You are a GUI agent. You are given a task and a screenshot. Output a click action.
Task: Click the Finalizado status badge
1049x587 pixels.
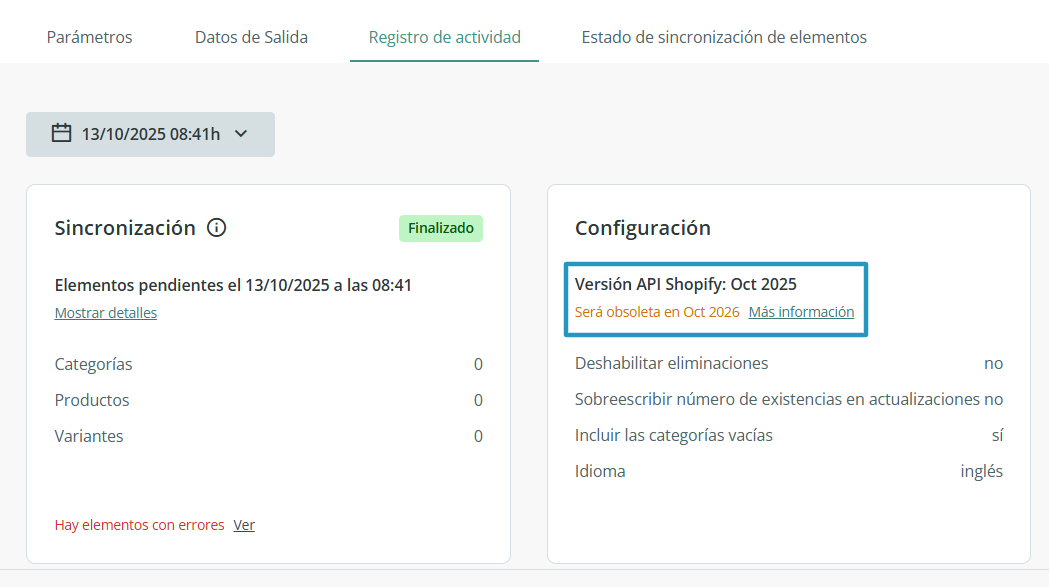(x=440, y=228)
